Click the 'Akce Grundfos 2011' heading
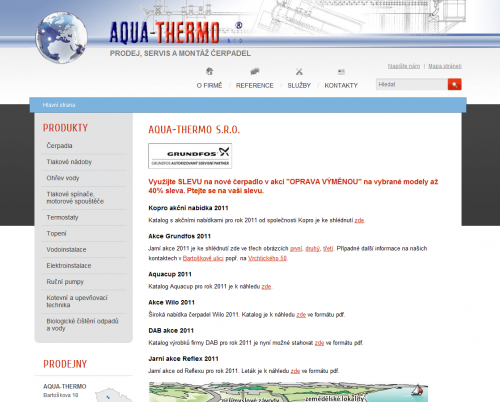The height and width of the screenshot is (402, 500). [x=179, y=236]
